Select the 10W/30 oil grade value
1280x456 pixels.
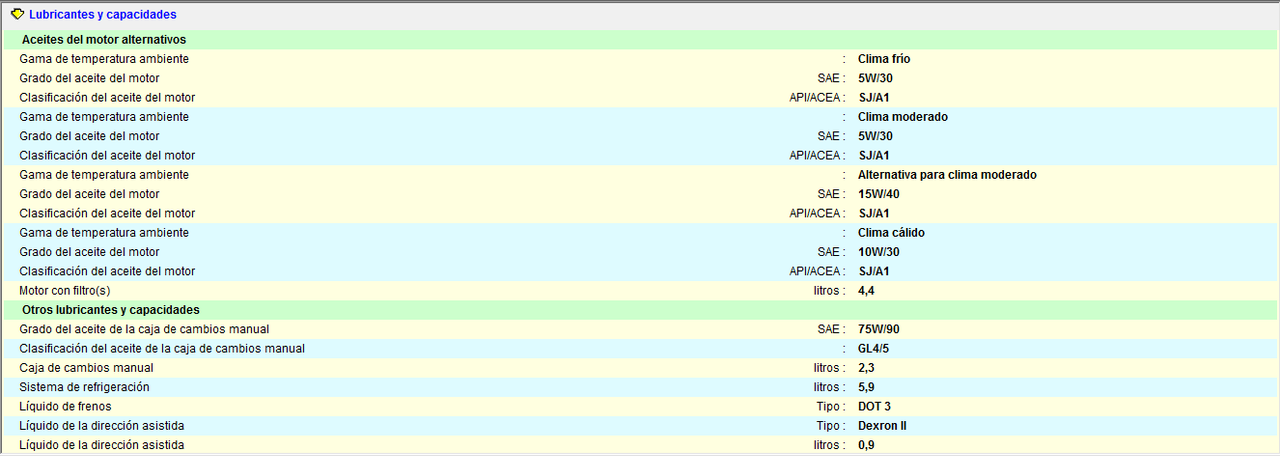coord(879,252)
